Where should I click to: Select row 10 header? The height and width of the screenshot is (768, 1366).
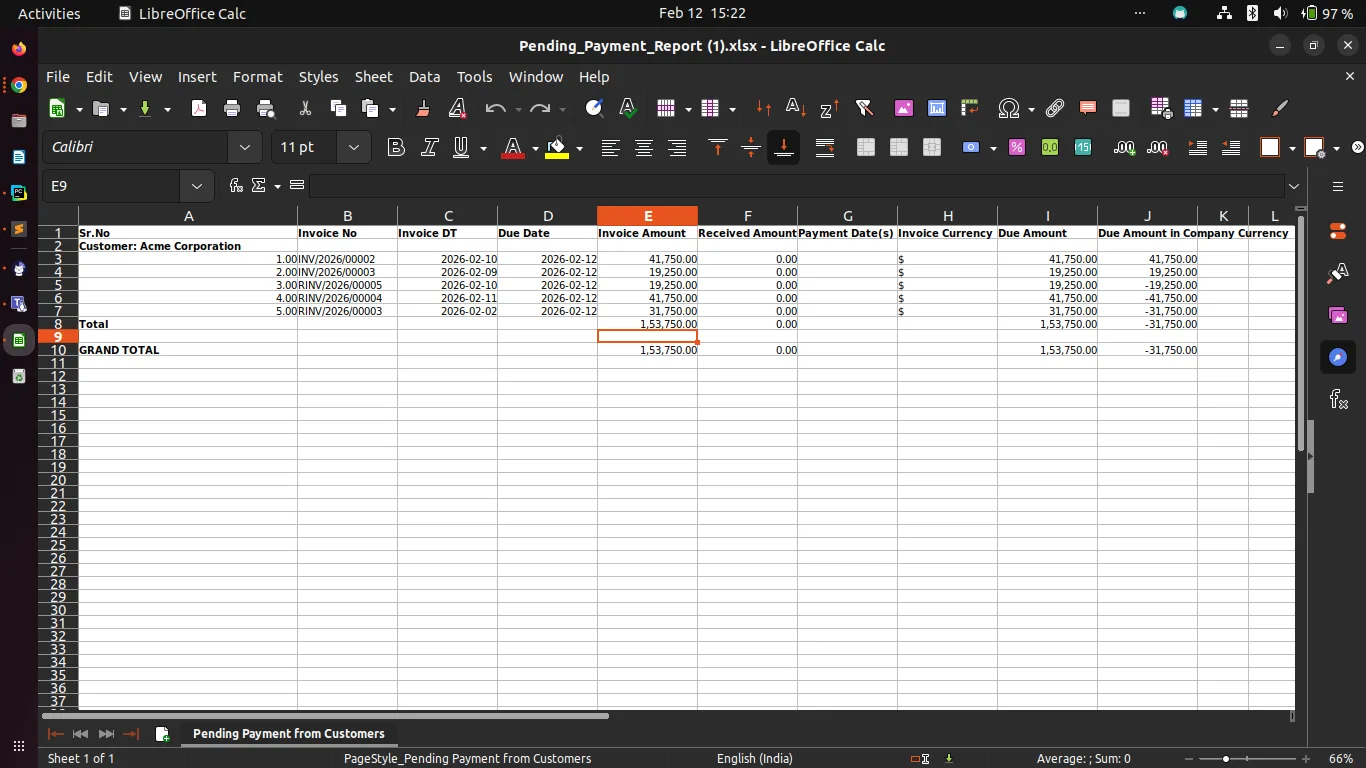(x=59, y=350)
